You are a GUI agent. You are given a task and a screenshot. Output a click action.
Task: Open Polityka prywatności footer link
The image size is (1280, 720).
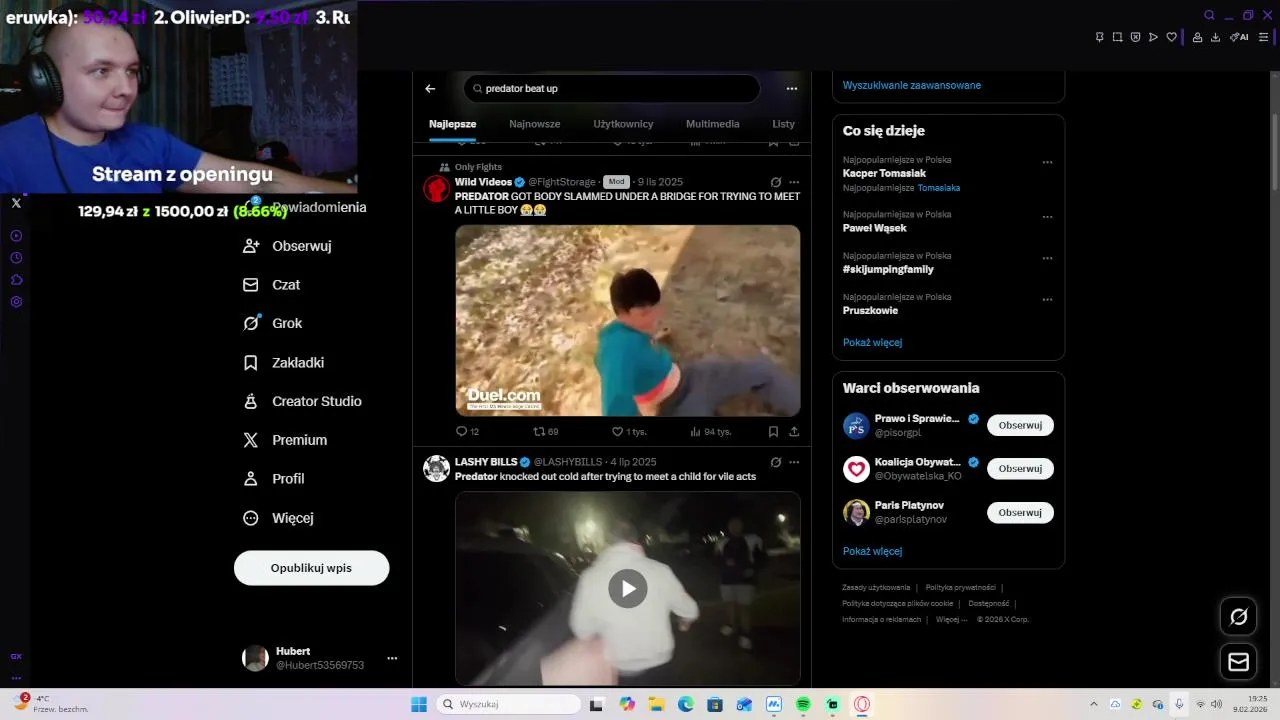coord(960,587)
